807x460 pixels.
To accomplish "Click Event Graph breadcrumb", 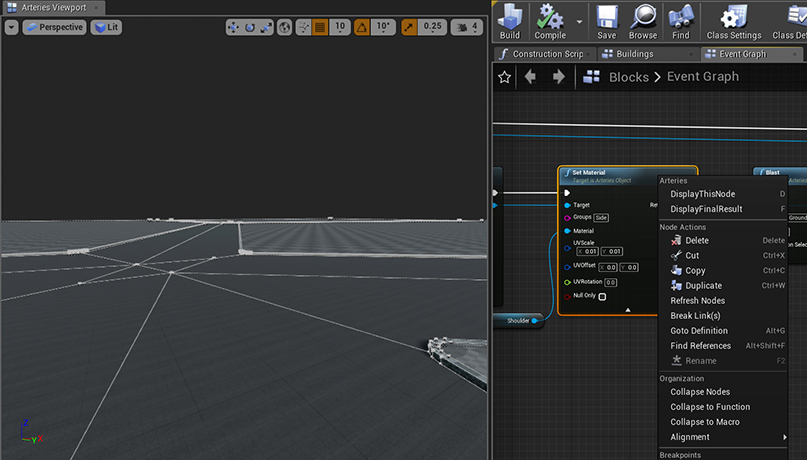I will [703, 77].
